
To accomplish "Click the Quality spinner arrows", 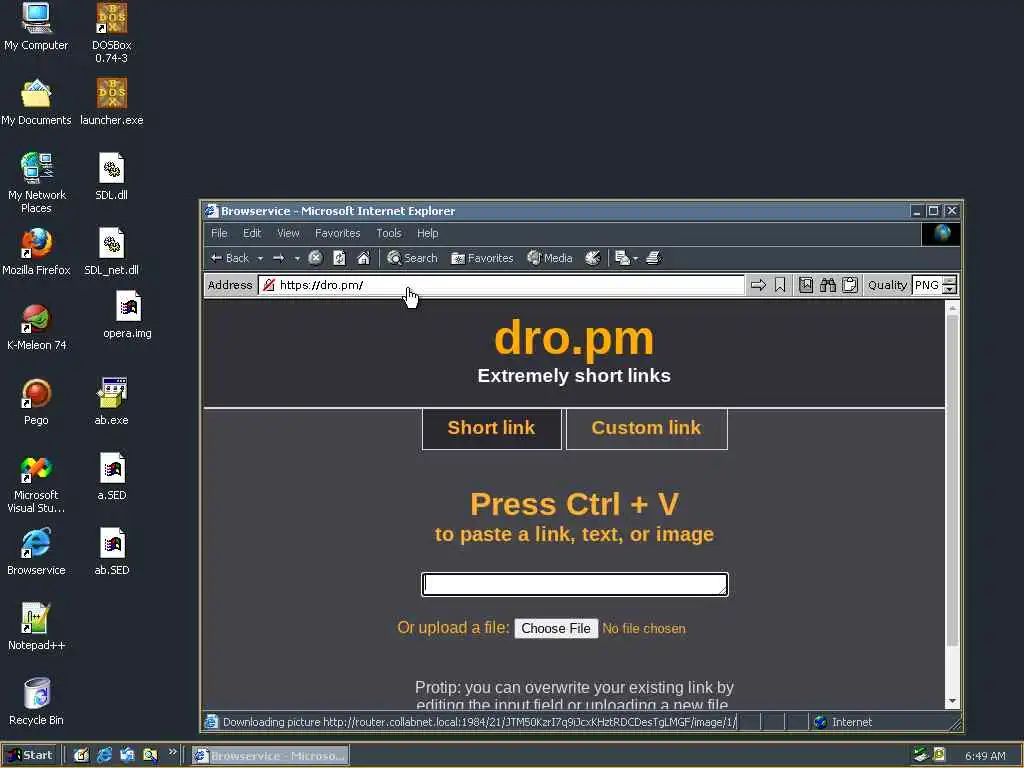I will [950, 285].
